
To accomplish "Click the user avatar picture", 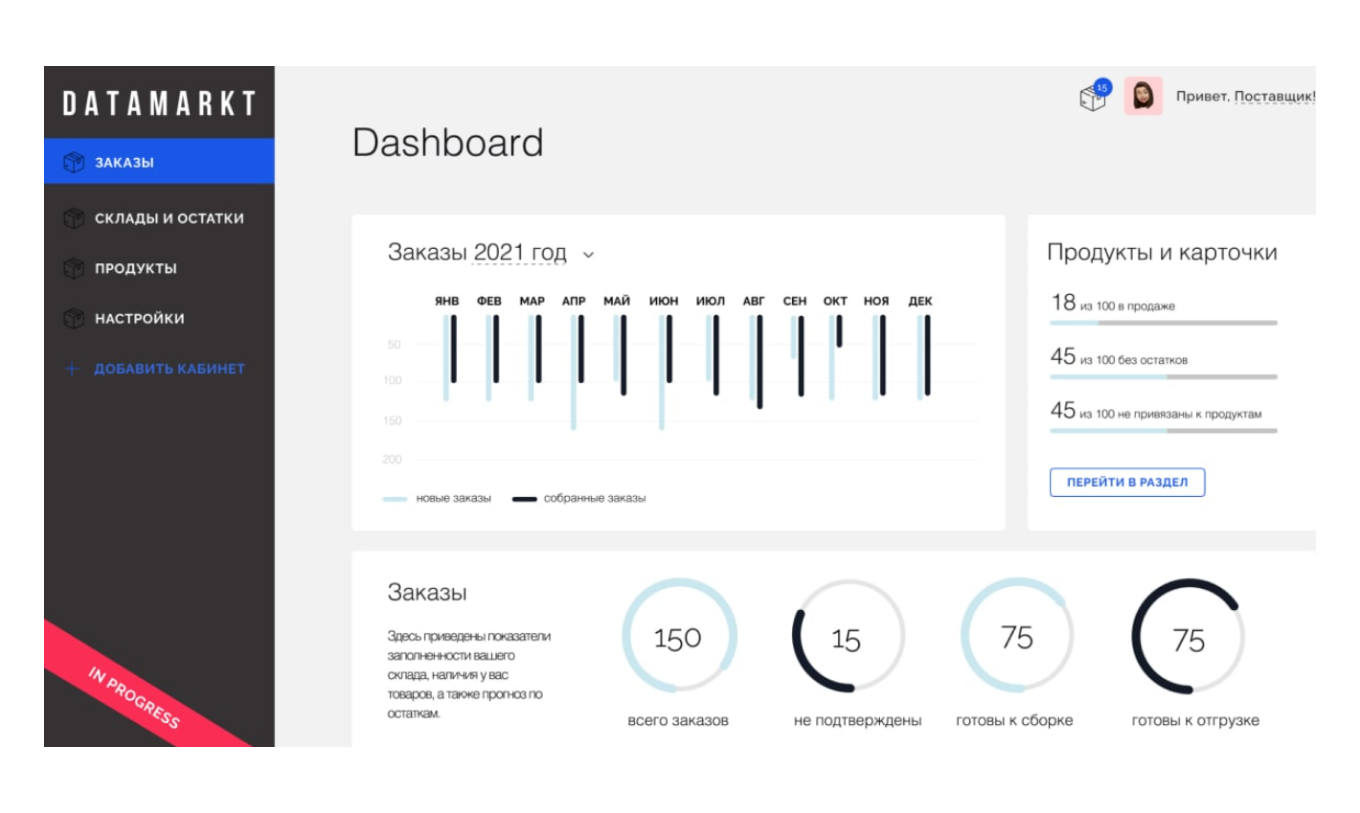I will [1143, 96].
